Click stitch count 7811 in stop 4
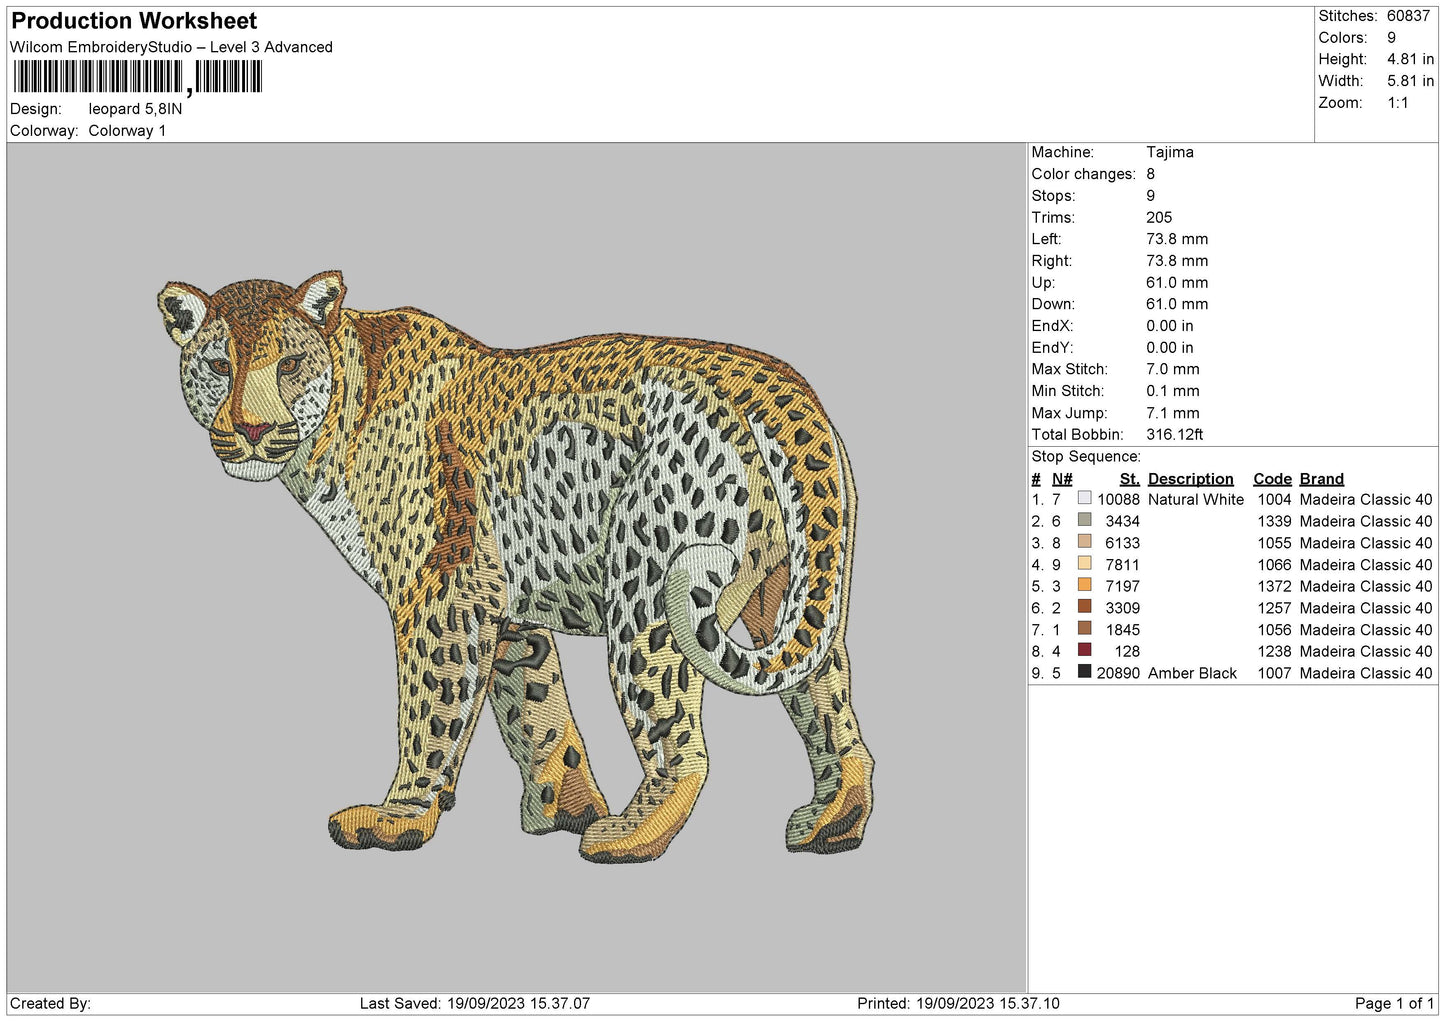This screenshot has height=1021, width=1445. pos(1123,565)
